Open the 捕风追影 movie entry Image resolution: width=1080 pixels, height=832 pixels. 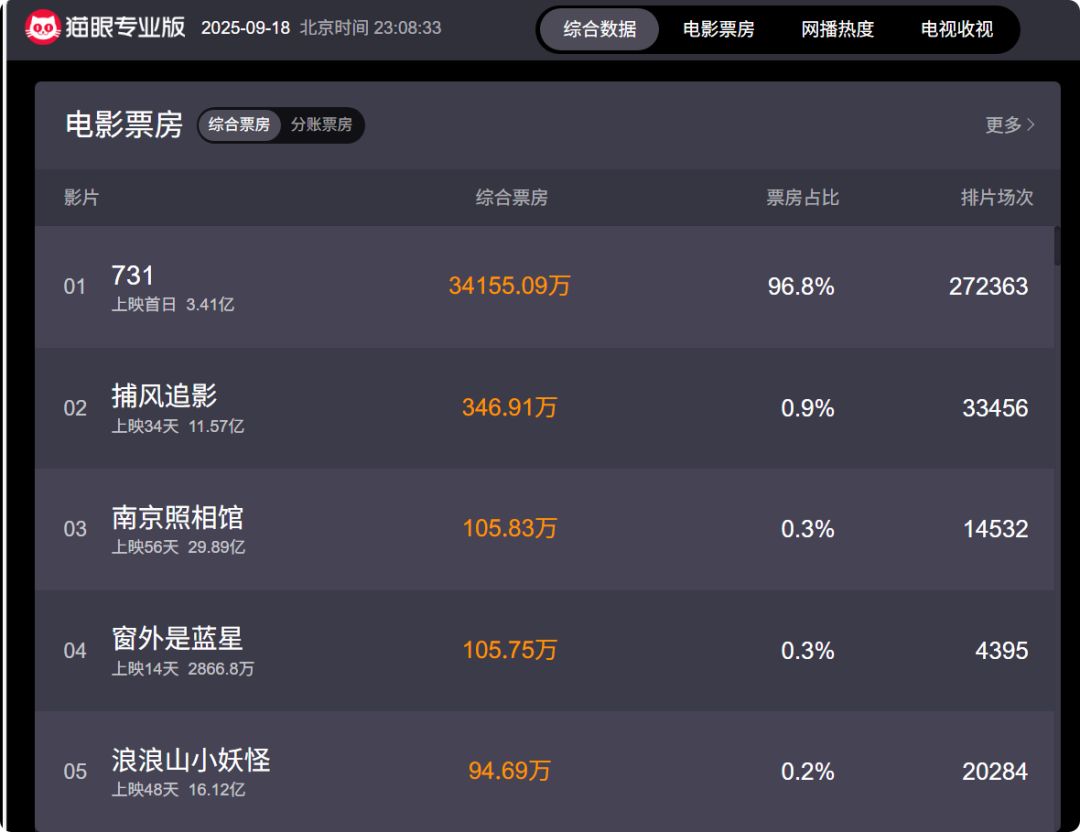point(164,397)
